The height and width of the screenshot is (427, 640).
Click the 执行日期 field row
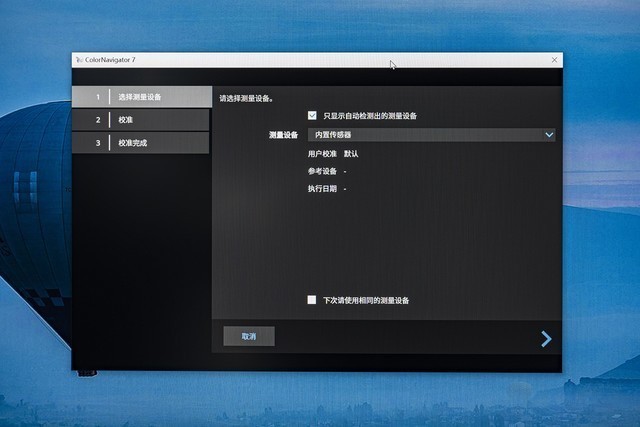327,188
